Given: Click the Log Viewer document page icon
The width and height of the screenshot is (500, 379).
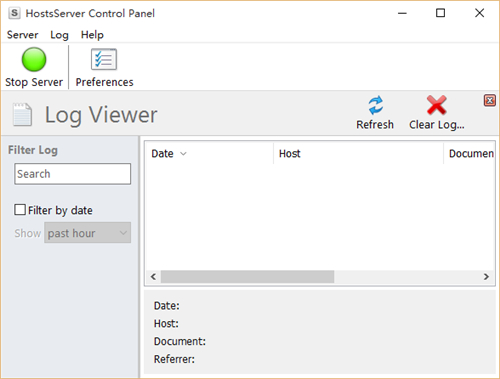Looking at the screenshot, I should (22, 115).
